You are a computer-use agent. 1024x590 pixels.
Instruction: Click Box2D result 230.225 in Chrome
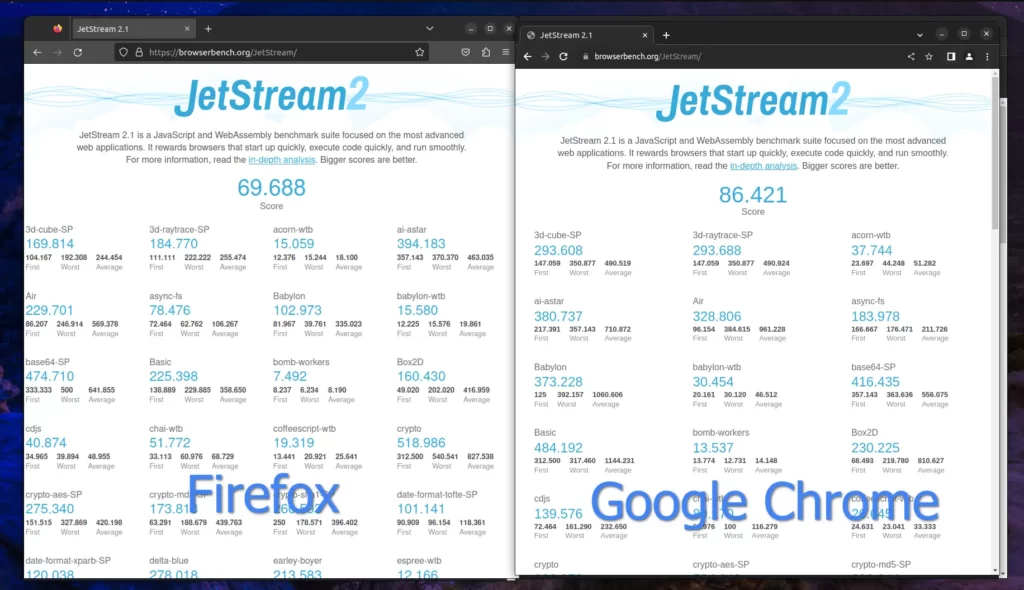coord(875,448)
